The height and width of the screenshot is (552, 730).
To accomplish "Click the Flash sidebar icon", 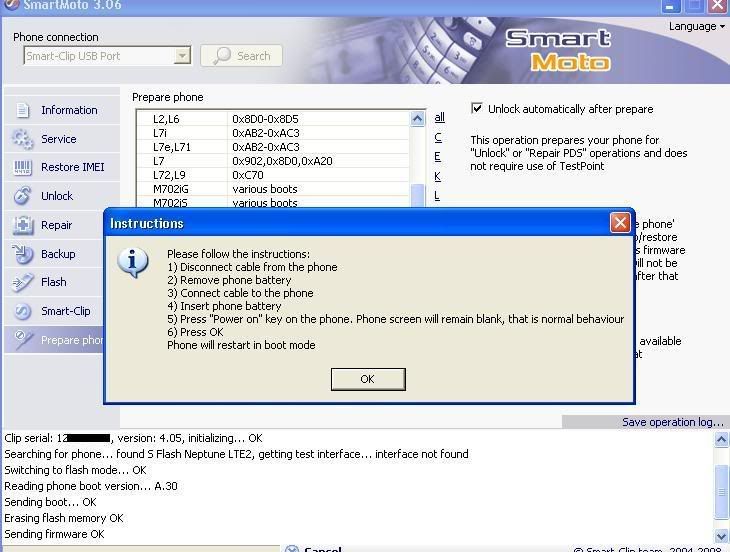I will coord(22,283).
